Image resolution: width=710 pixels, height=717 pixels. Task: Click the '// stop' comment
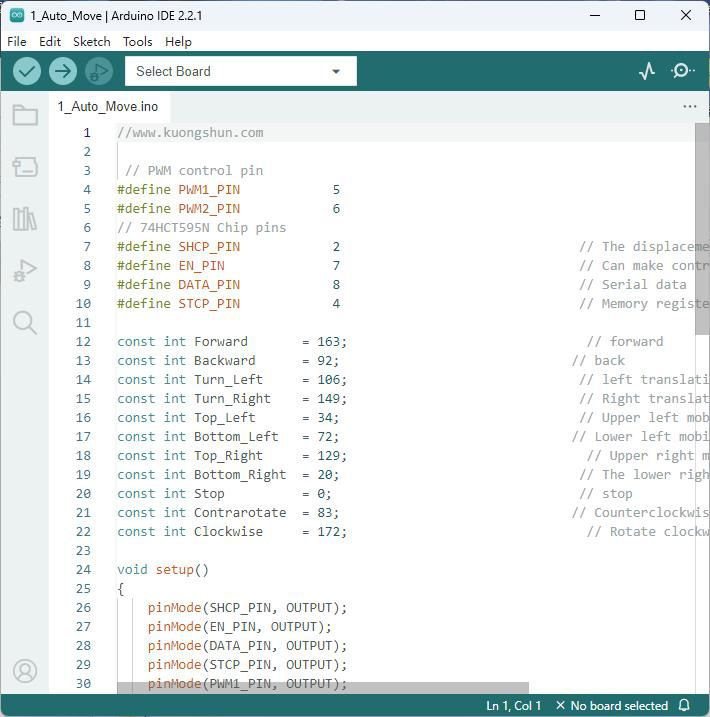pos(606,494)
